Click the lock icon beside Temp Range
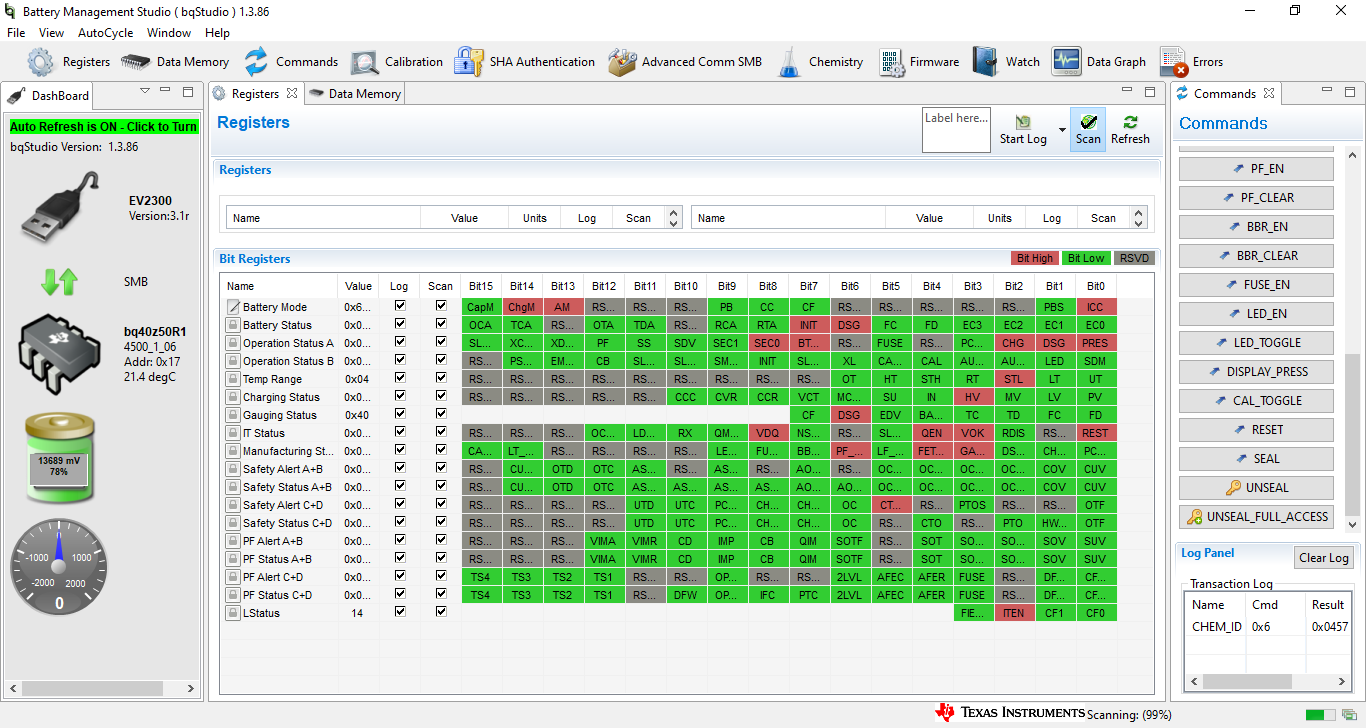The height and width of the screenshot is (728, 1366). 233,379
